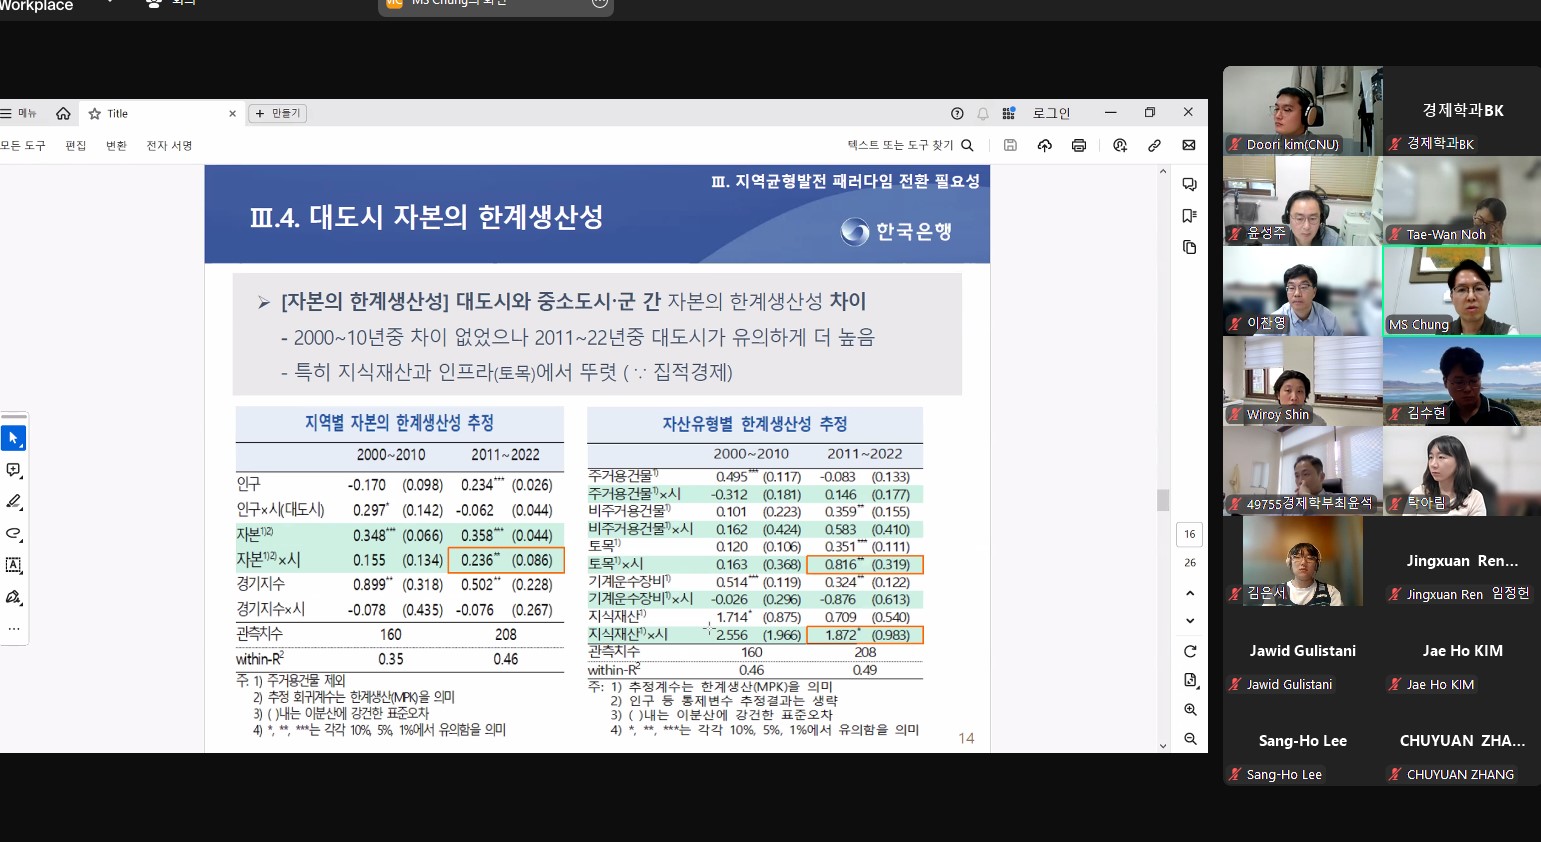The height and width of the screenshot is (842, 1541).
Task: Select the sign fountain pen tool
Action: 14,597
